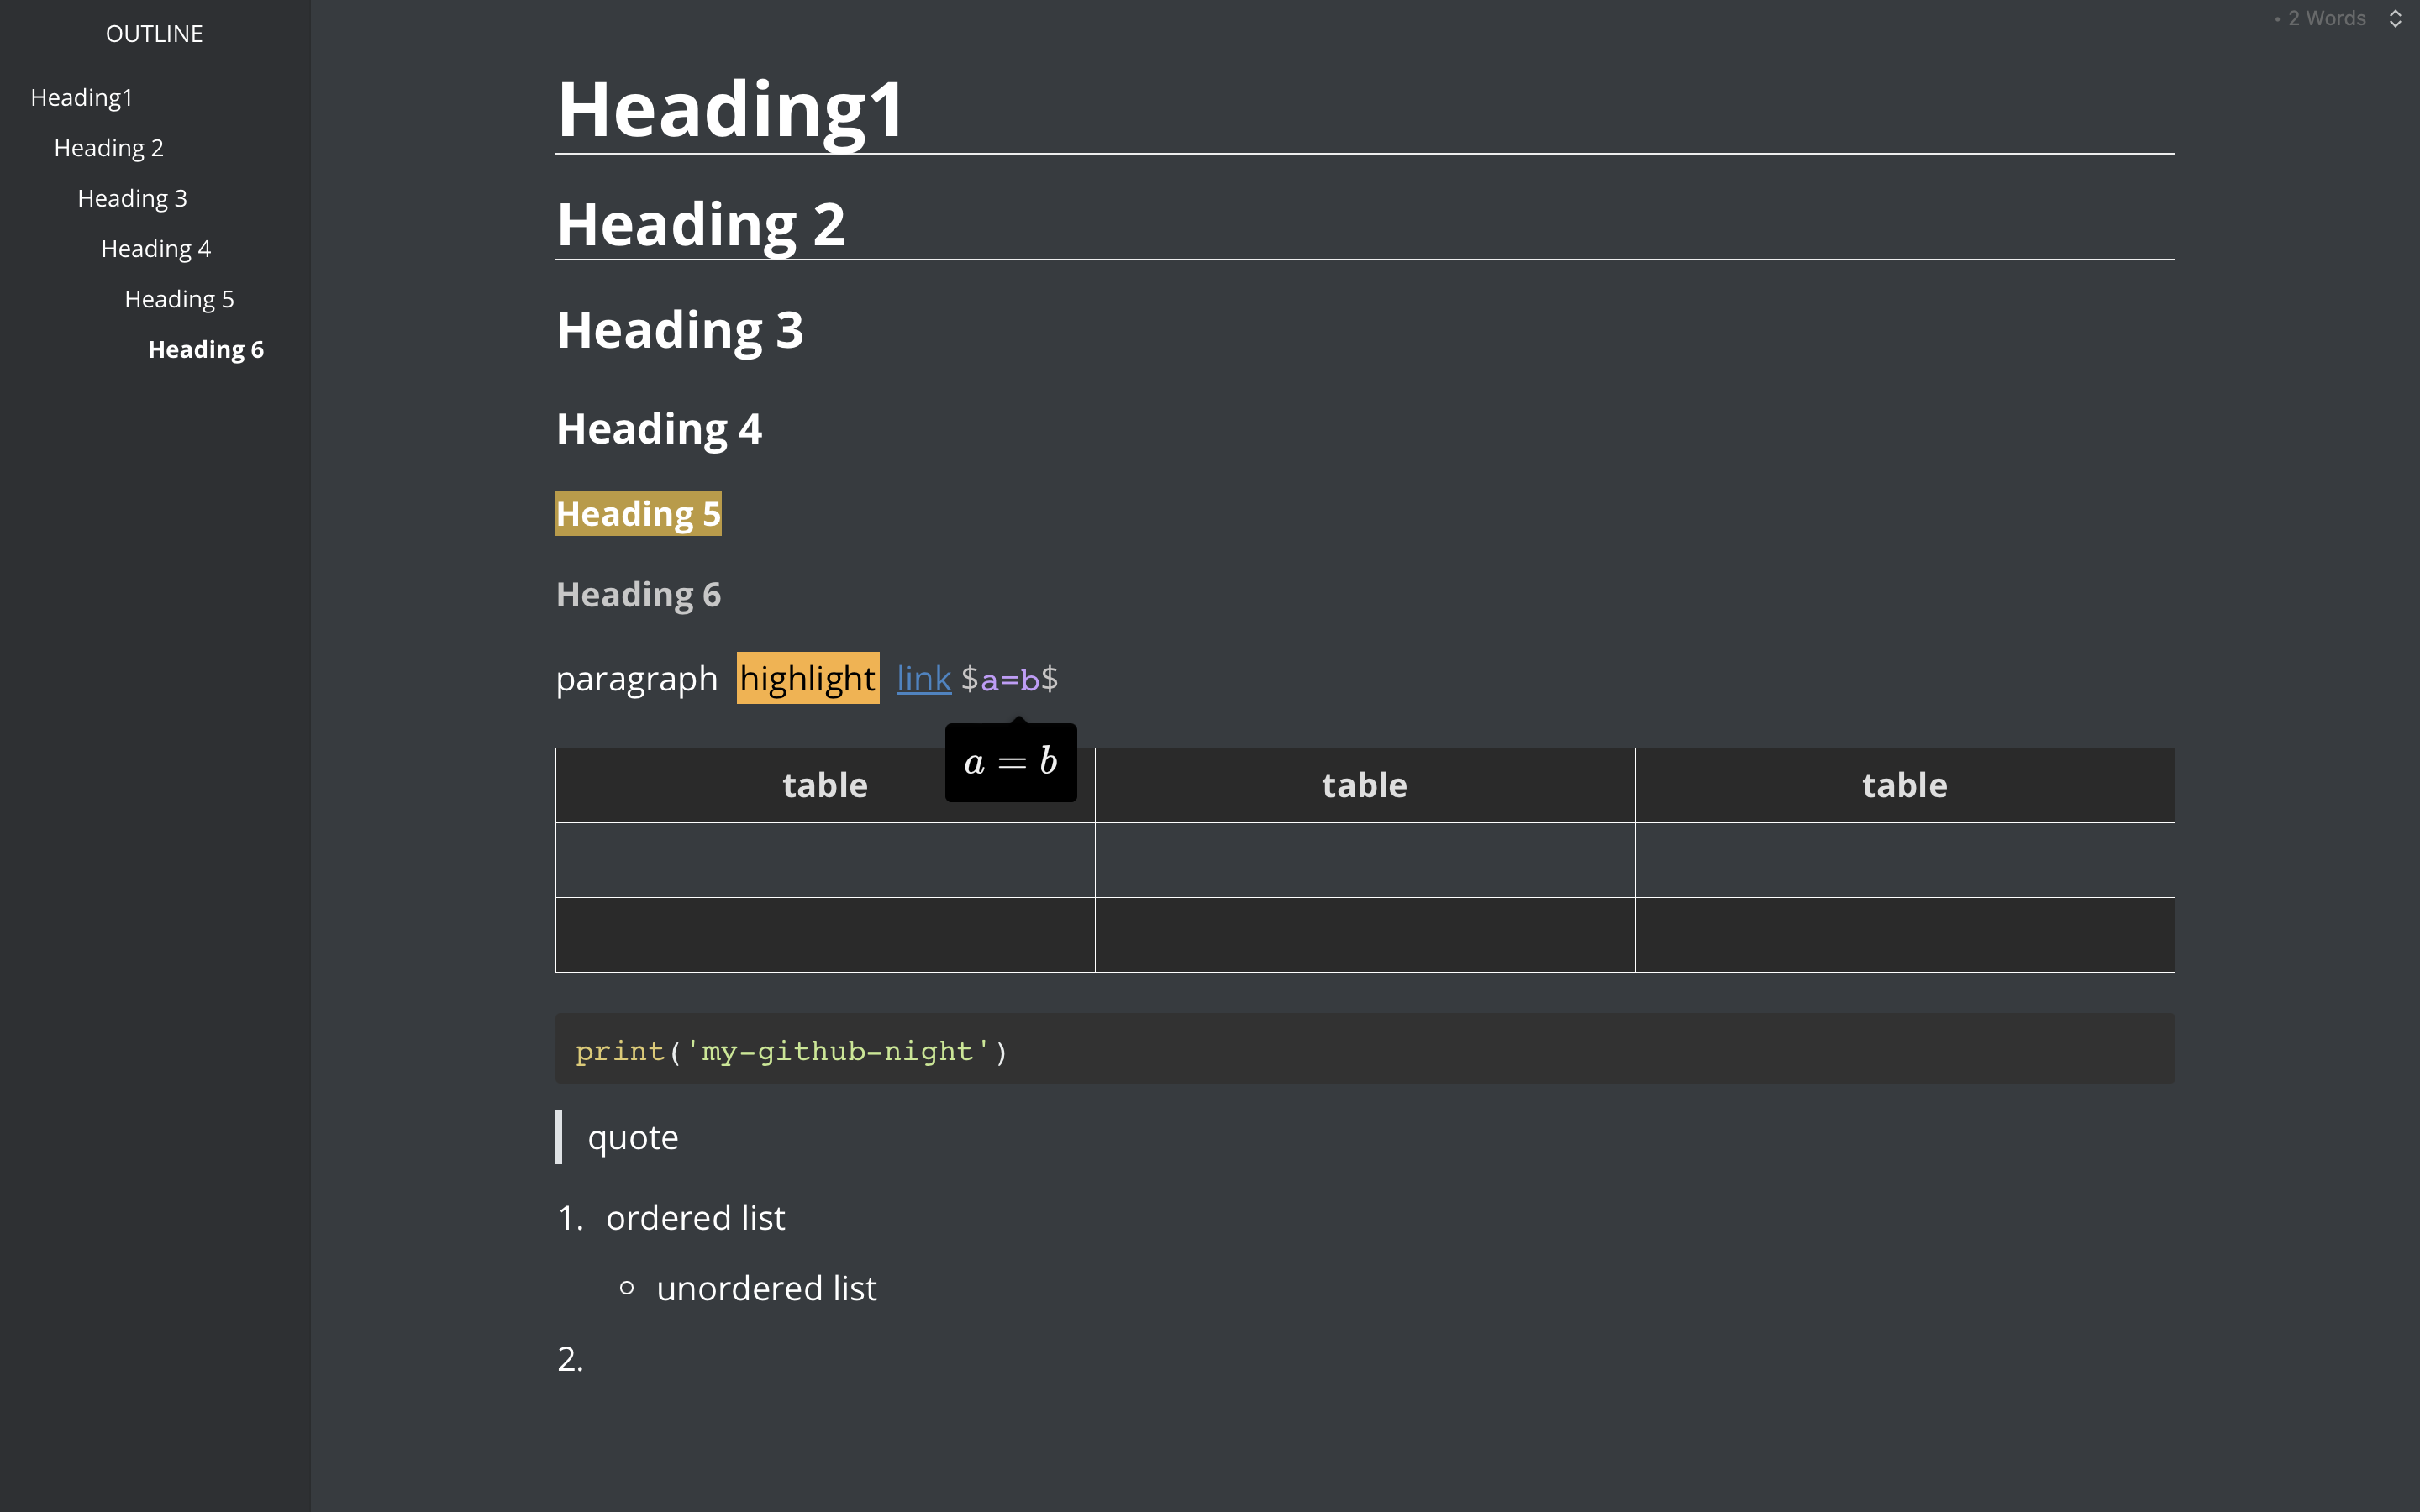This screenshot has height=1512, width=2420.
Task: Open the OUTLINE sidebar header
Action: [154, 34]
